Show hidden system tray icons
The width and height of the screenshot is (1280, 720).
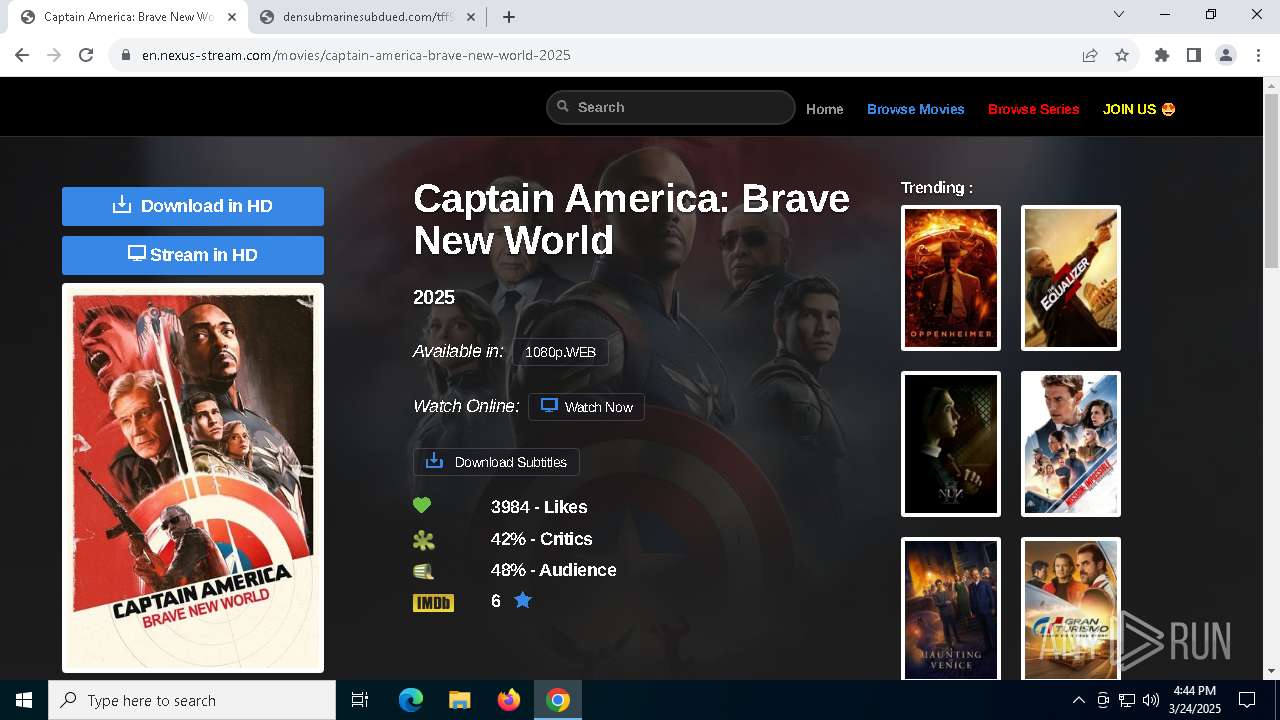(1078, 700)
